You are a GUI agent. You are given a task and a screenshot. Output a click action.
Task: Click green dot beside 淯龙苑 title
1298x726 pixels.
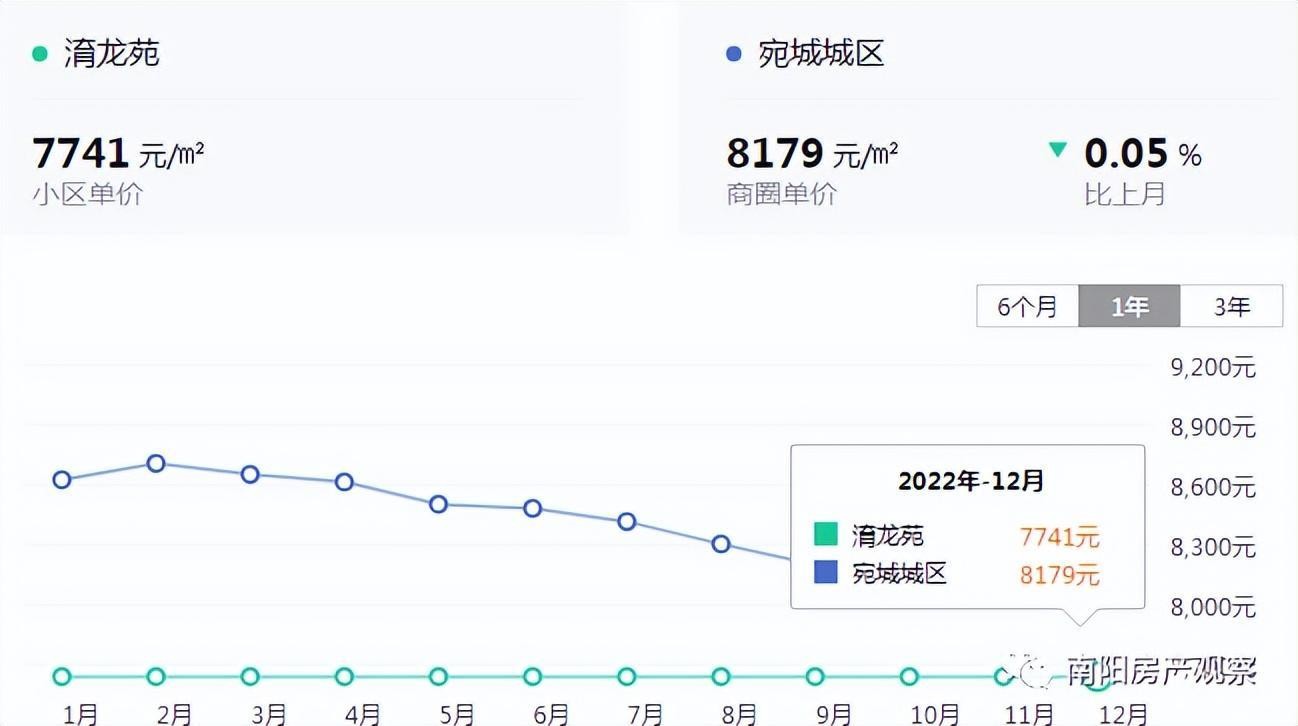[40, 54]
